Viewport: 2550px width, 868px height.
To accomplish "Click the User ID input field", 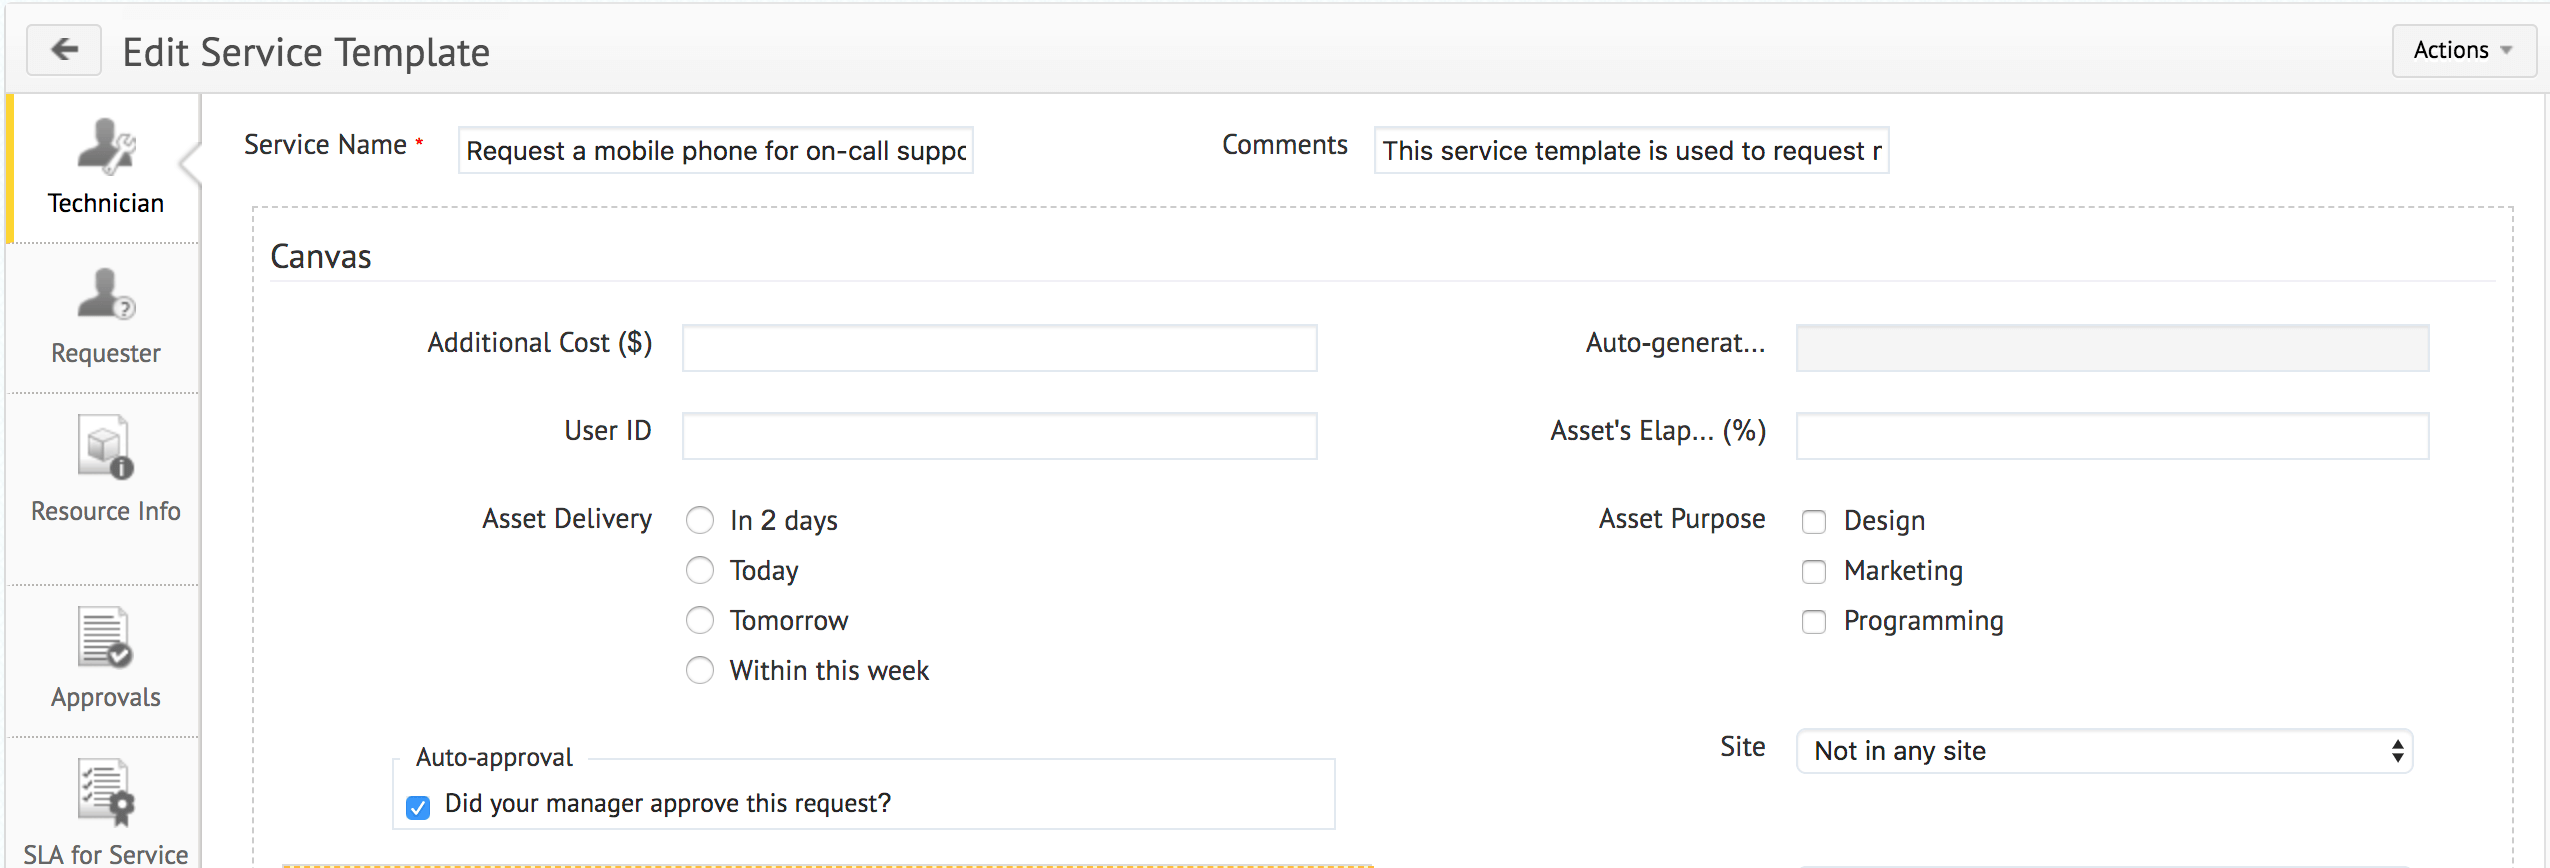I will [x=999, y=436].
